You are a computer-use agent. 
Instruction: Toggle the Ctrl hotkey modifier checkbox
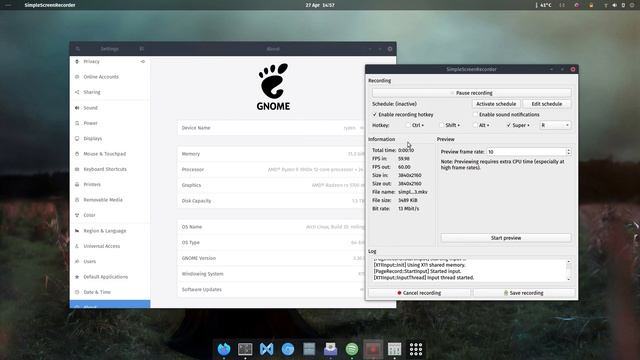pyautogui.click(x=408, y=125)
